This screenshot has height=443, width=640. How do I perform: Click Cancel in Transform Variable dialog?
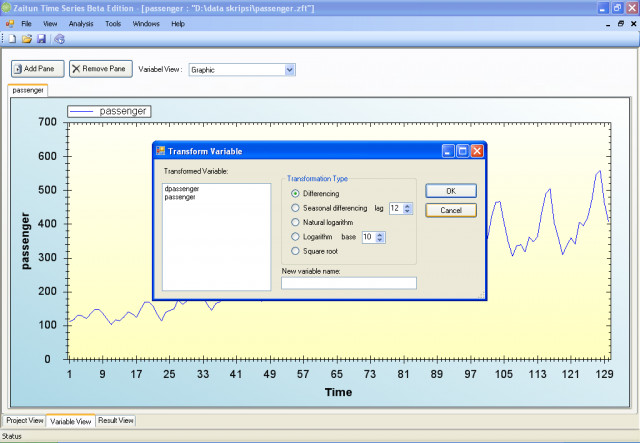(451, 210)
